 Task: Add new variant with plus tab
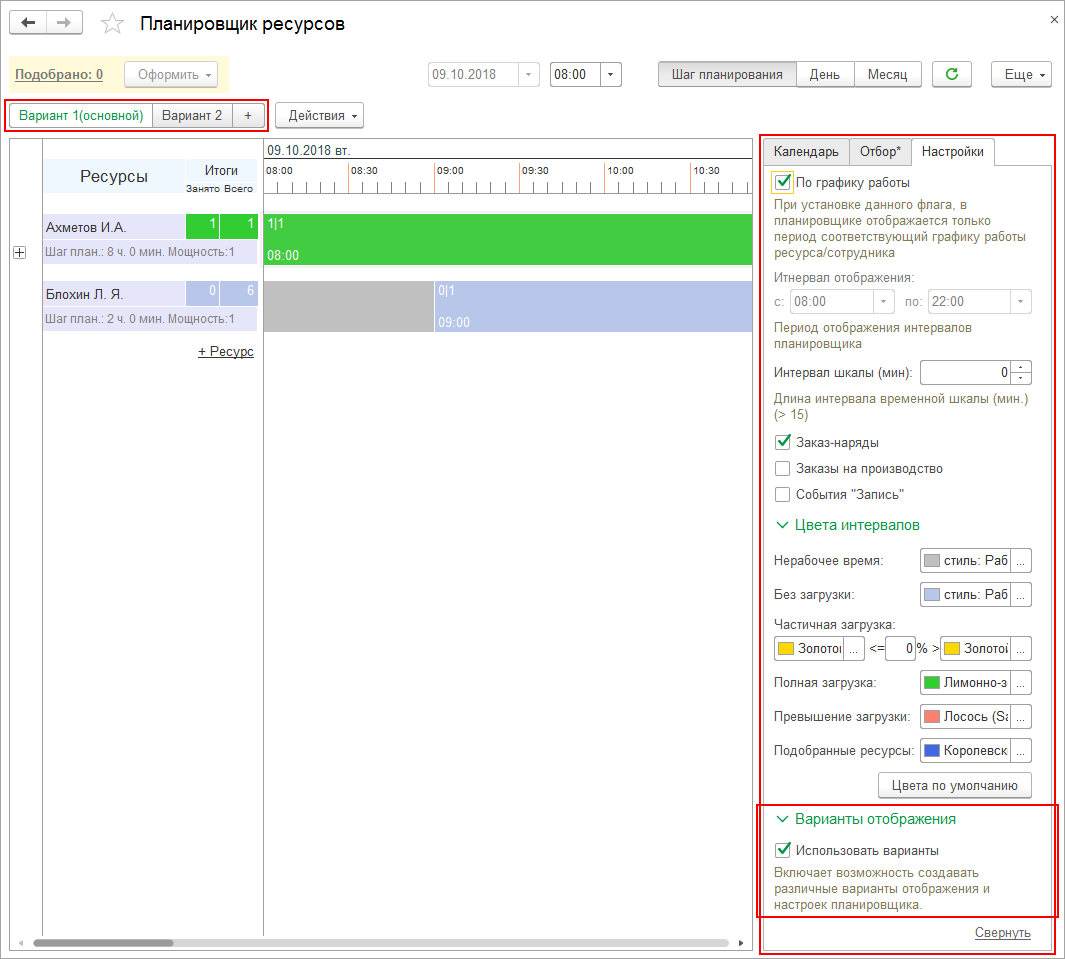(x=248, y=115)
